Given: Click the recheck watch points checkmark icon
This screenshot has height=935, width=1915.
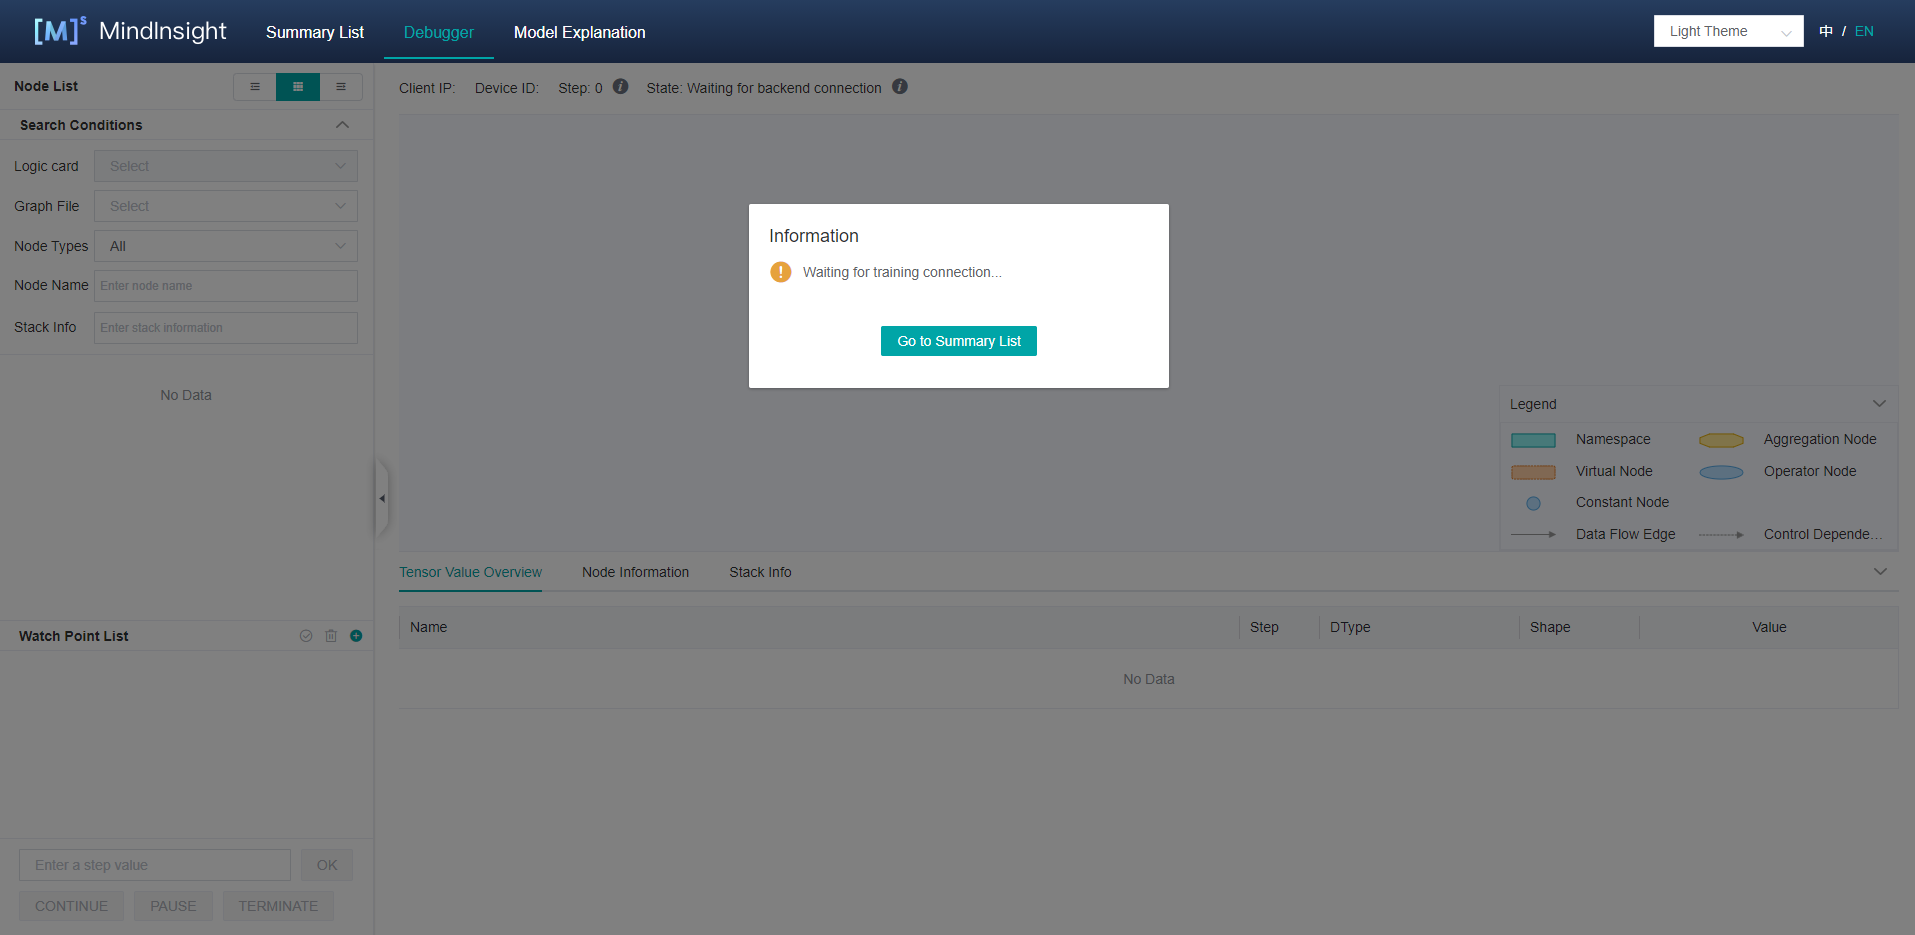Looking at the screenshot, I should pyautogui.click(x=306, y=636).
